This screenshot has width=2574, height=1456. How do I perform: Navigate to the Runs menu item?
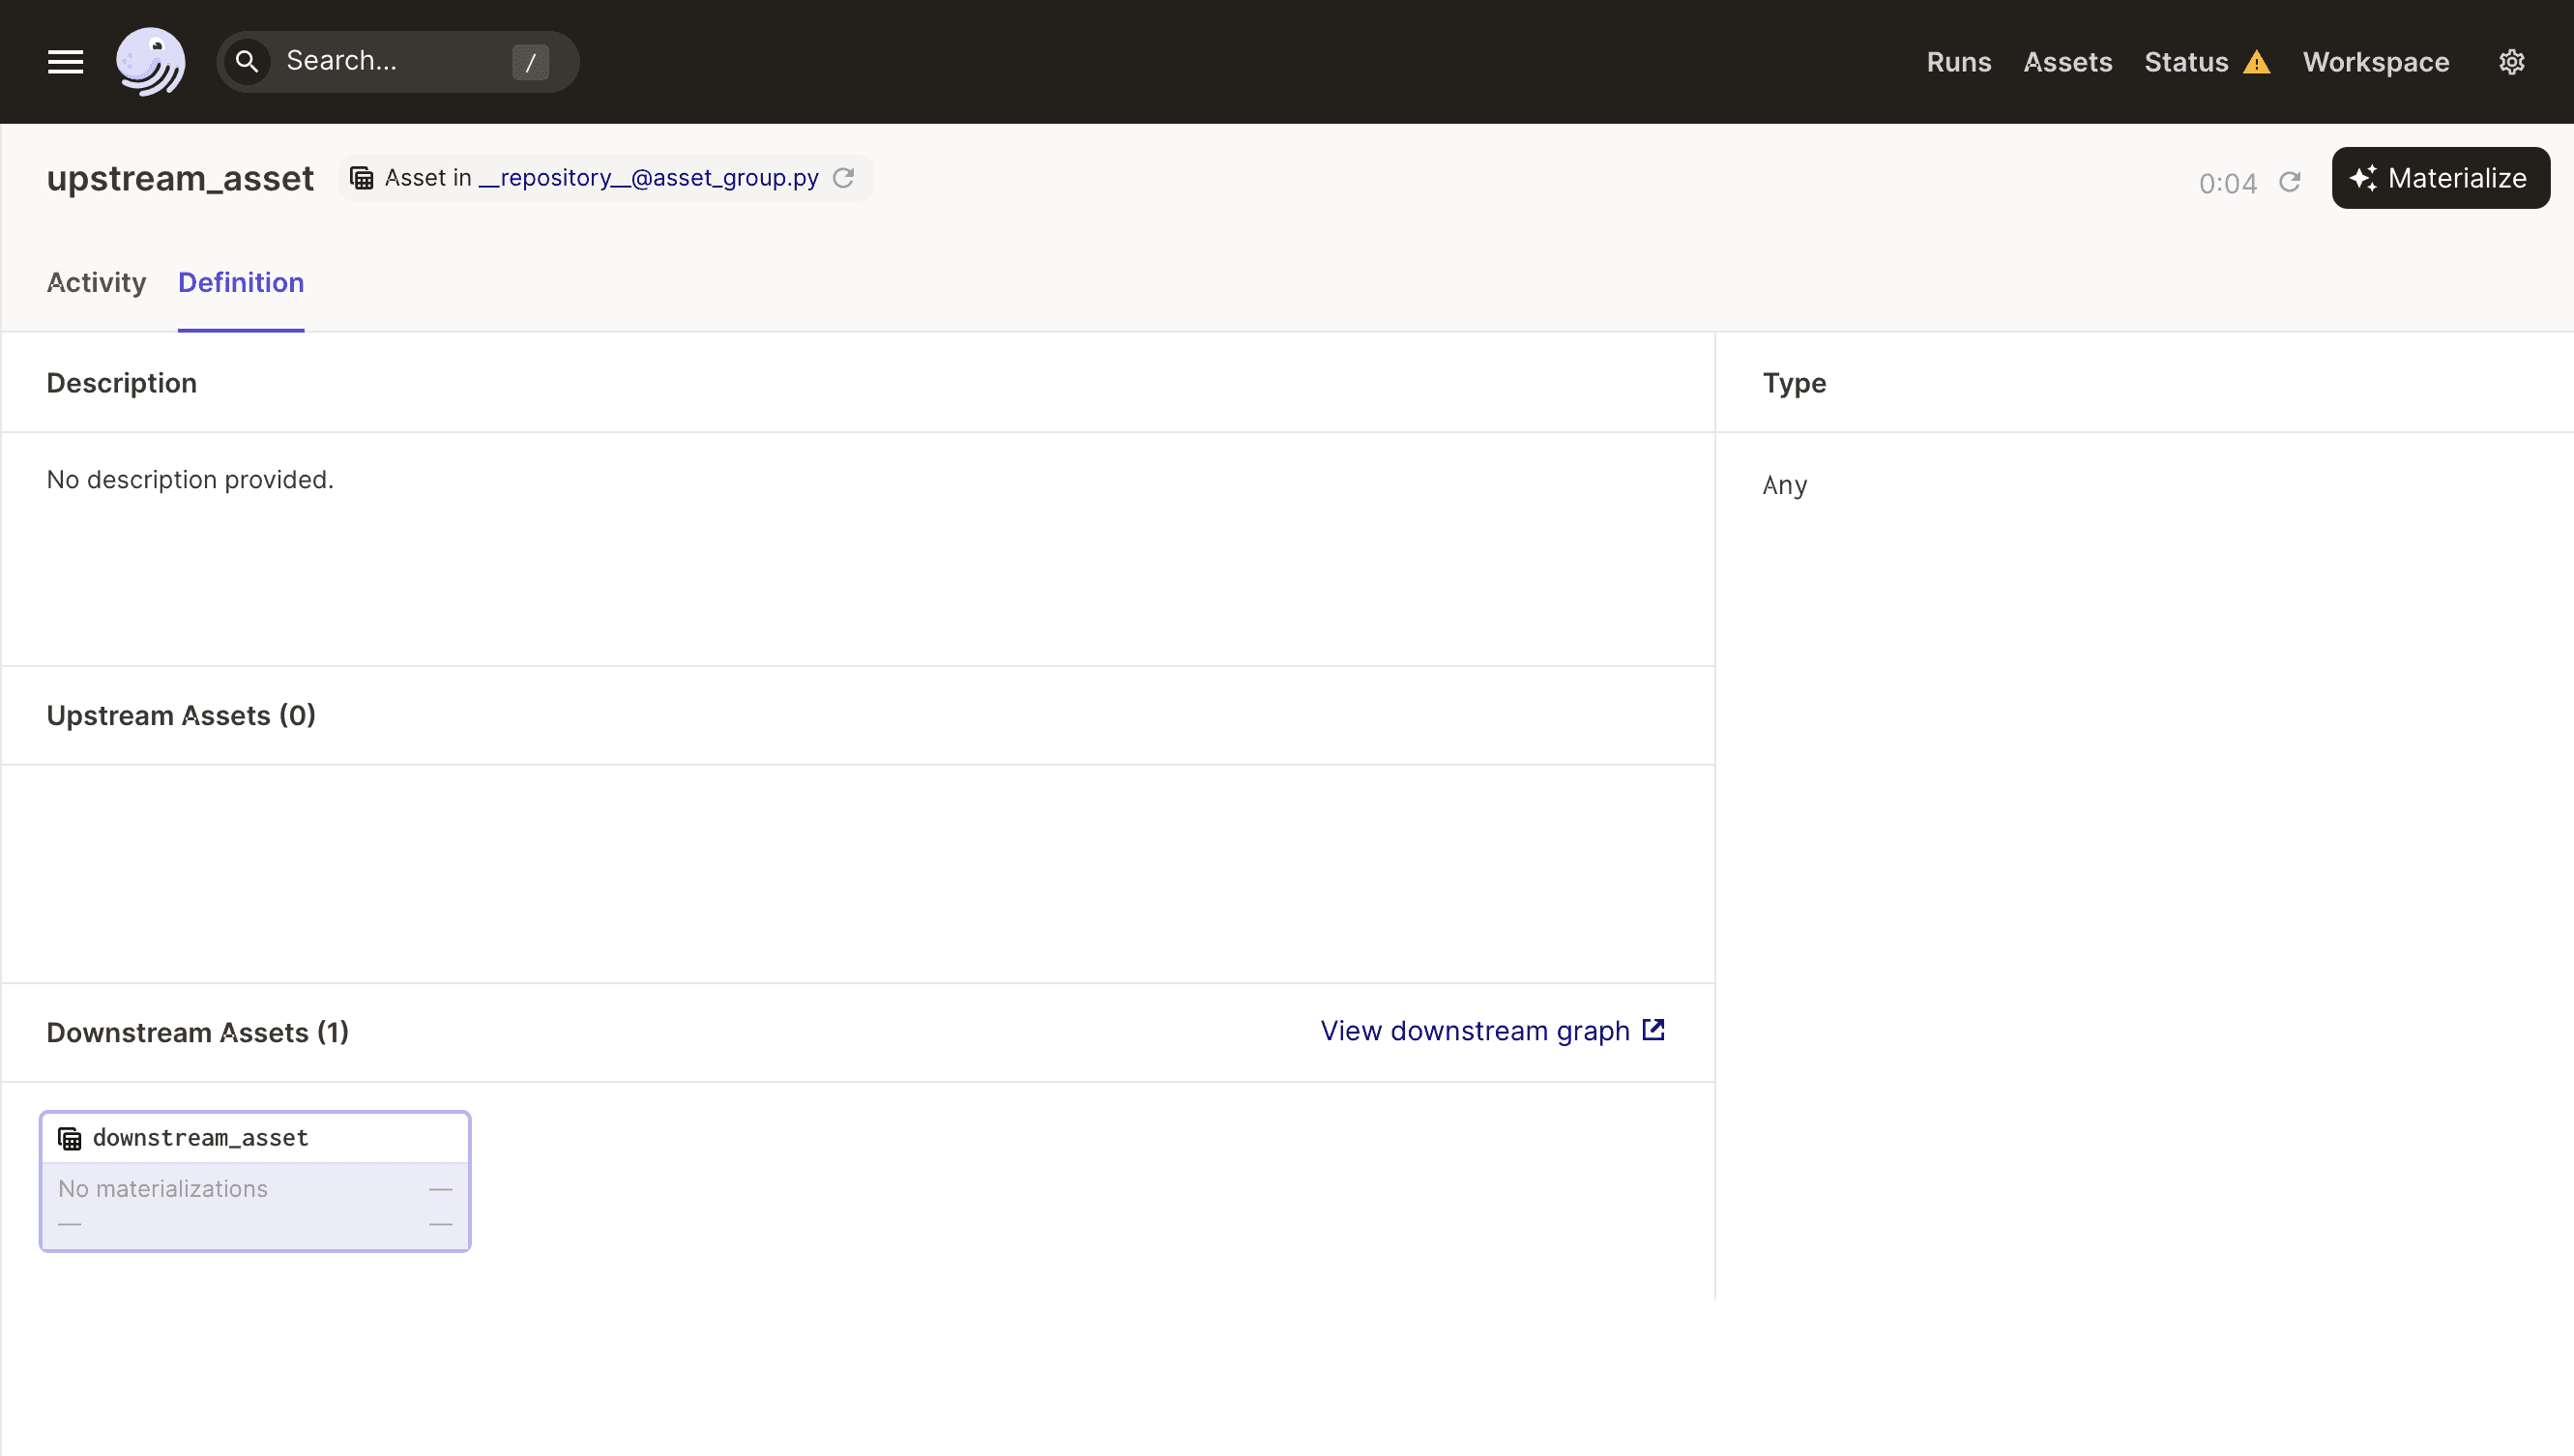(x=1959, y=60)
